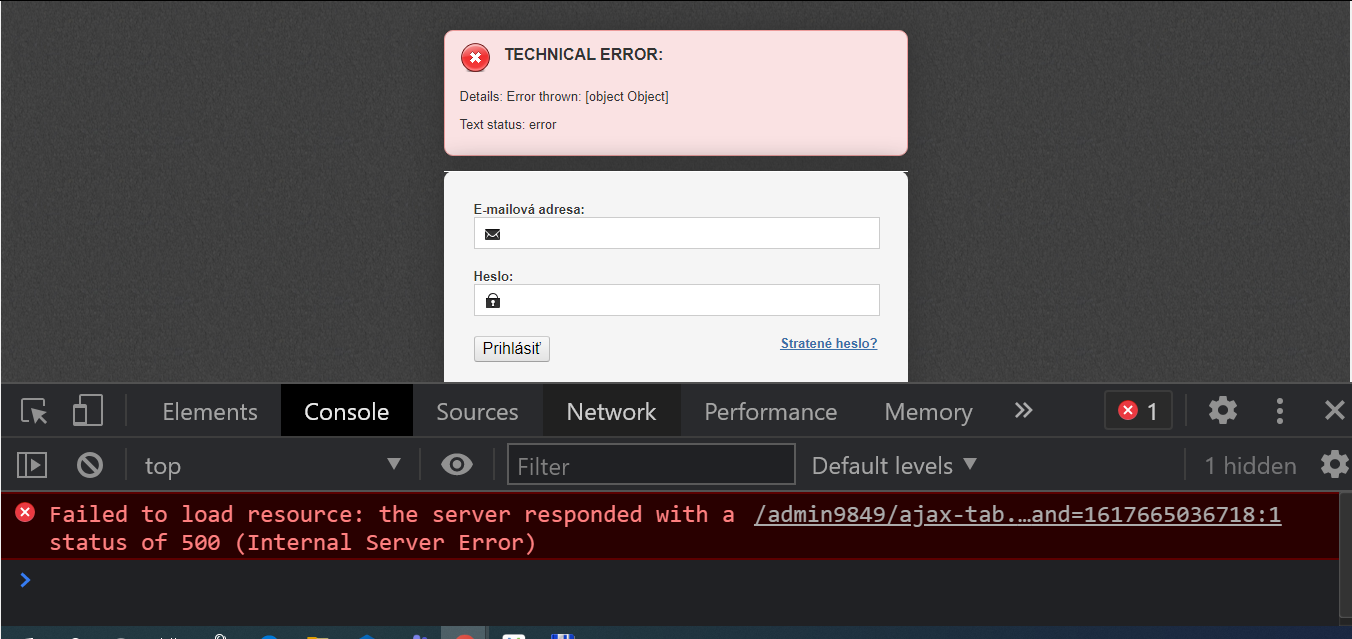
Task: Click the 'TECHNICAL ERROR:' heading
Action: [584, 55]
